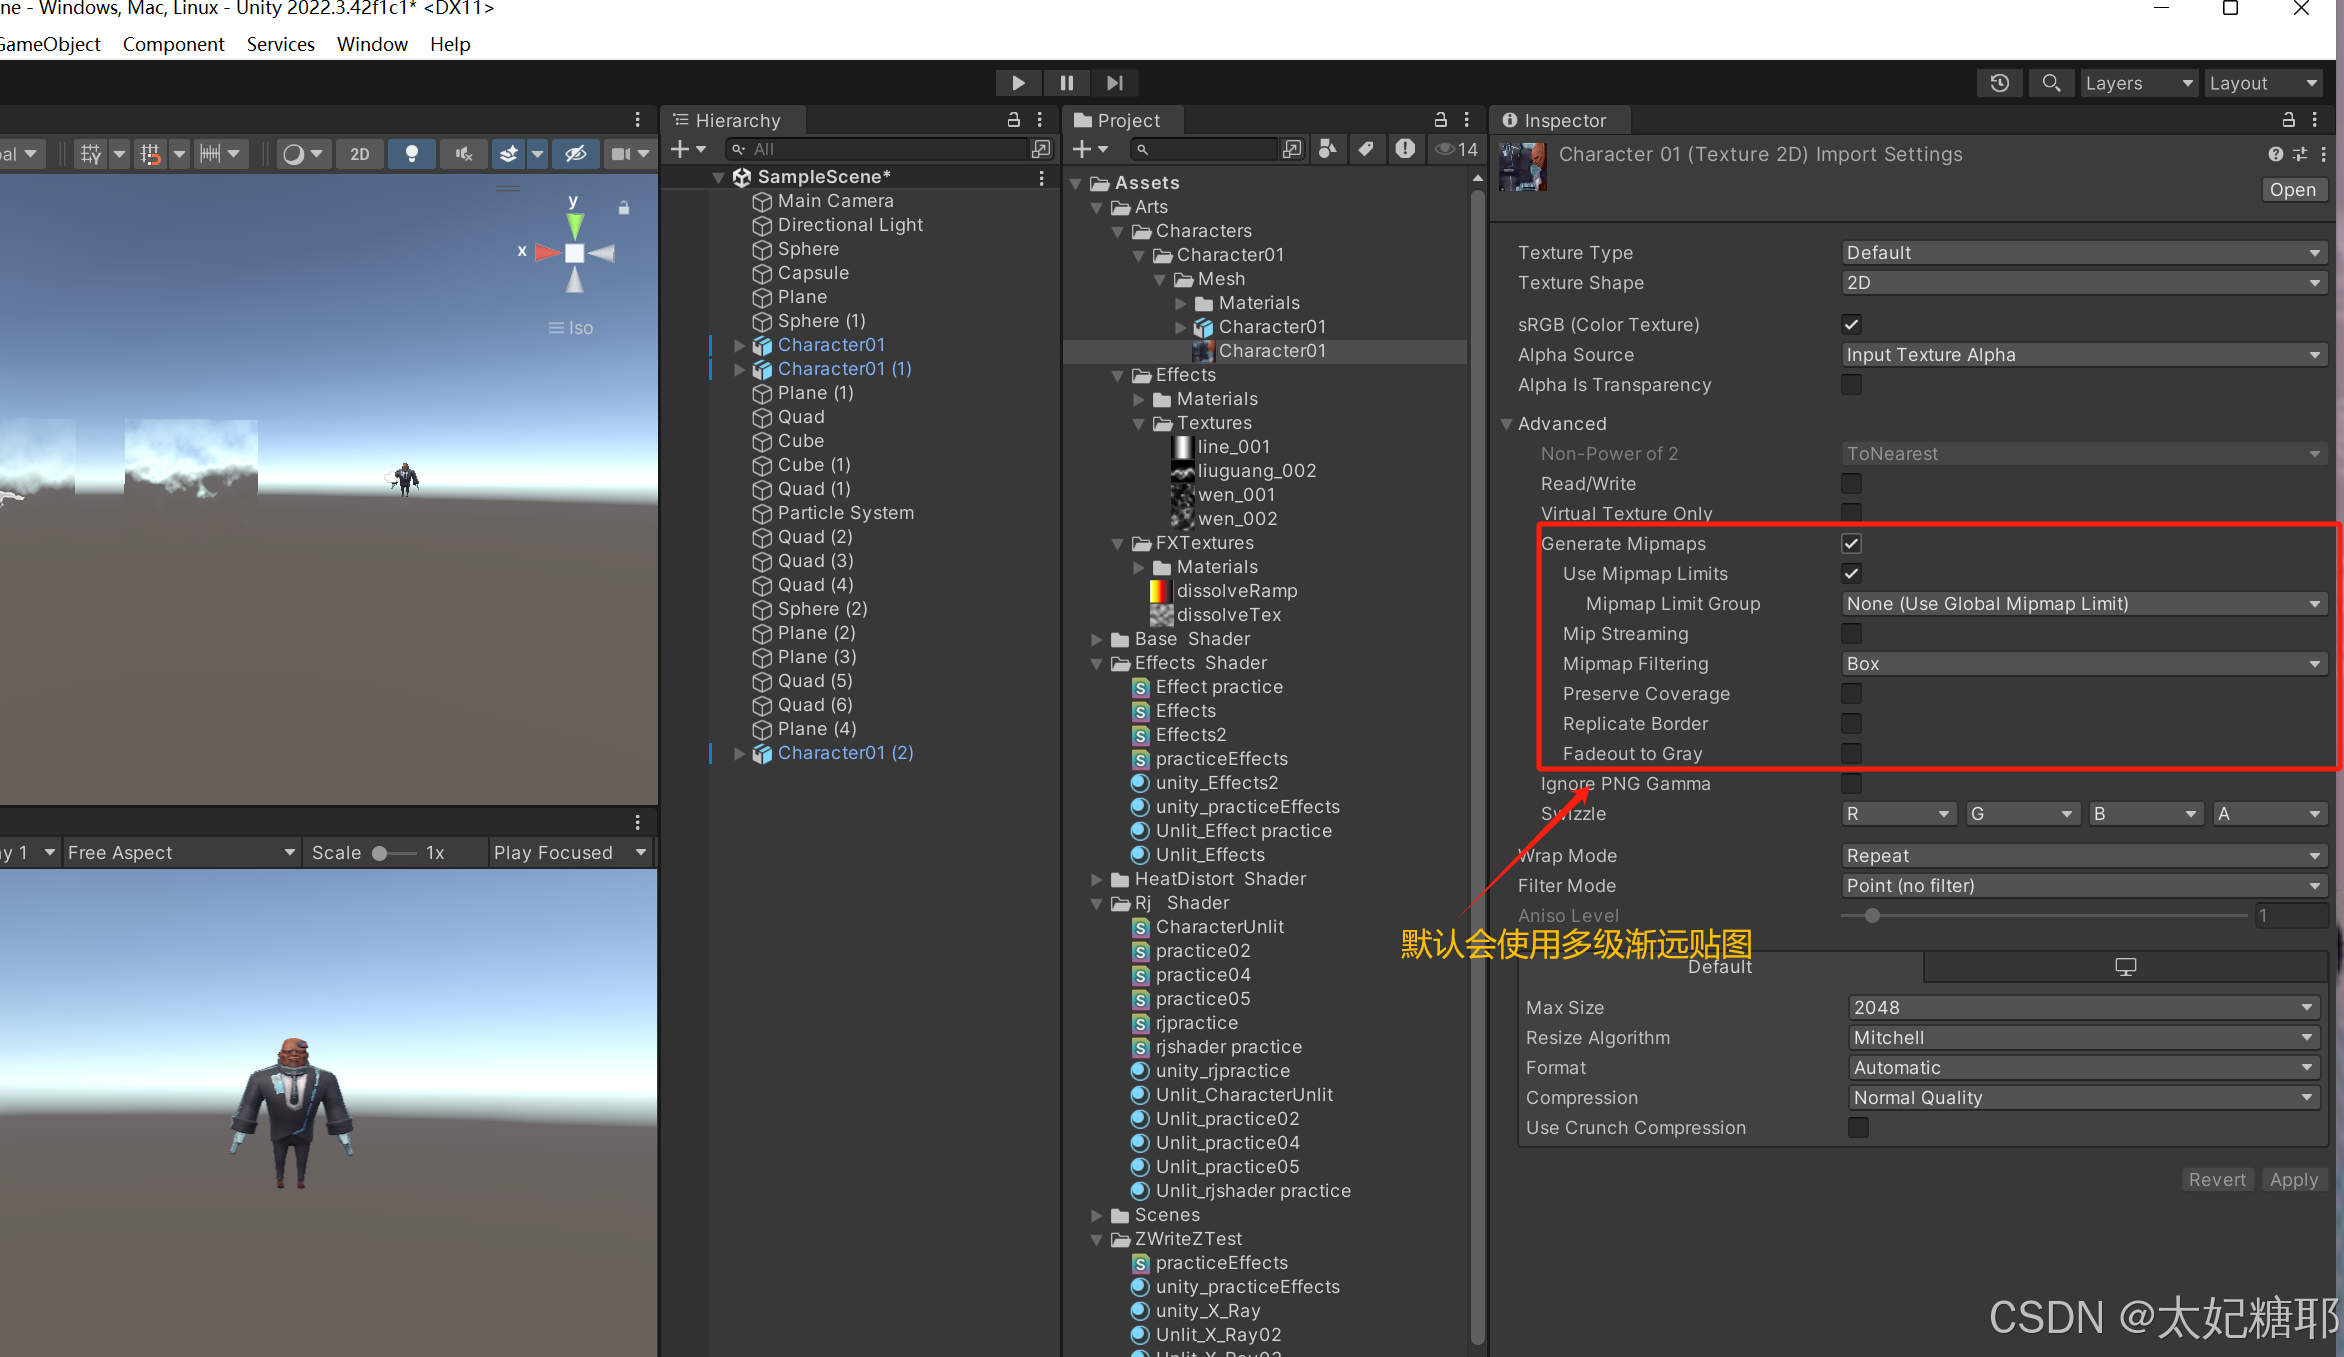Screen dimensions: 2344x1357
Task: Enable Alpha Is Transparency checkbox
Action: [x=1851, y=385]
